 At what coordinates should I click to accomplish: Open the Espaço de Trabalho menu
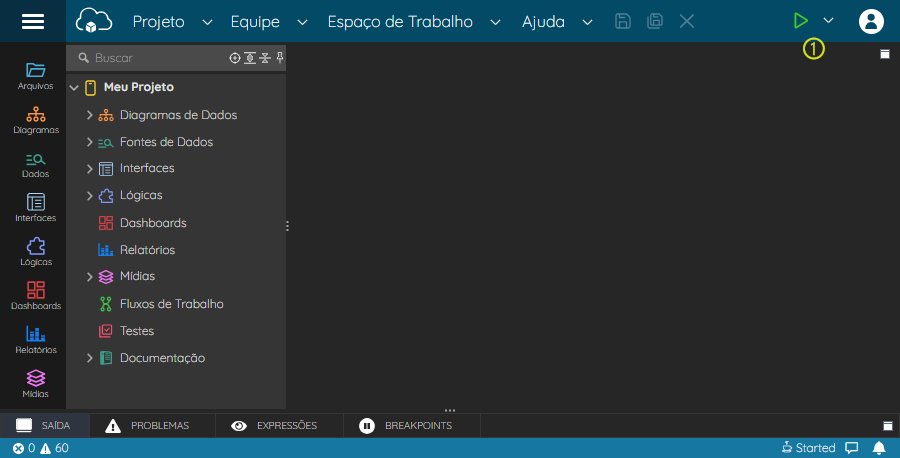400,22
